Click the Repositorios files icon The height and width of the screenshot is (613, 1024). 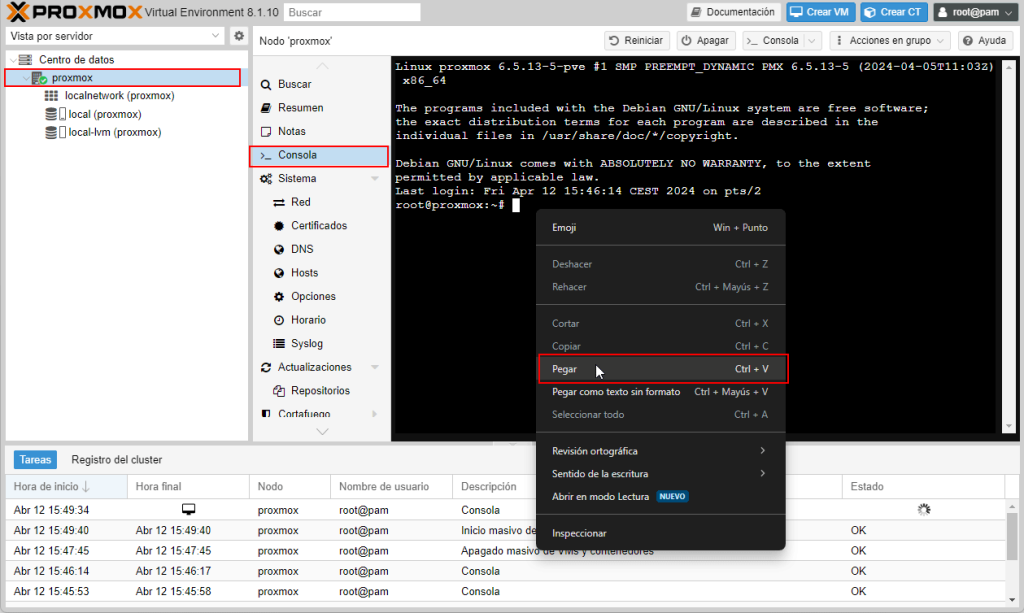click(279, 390)
